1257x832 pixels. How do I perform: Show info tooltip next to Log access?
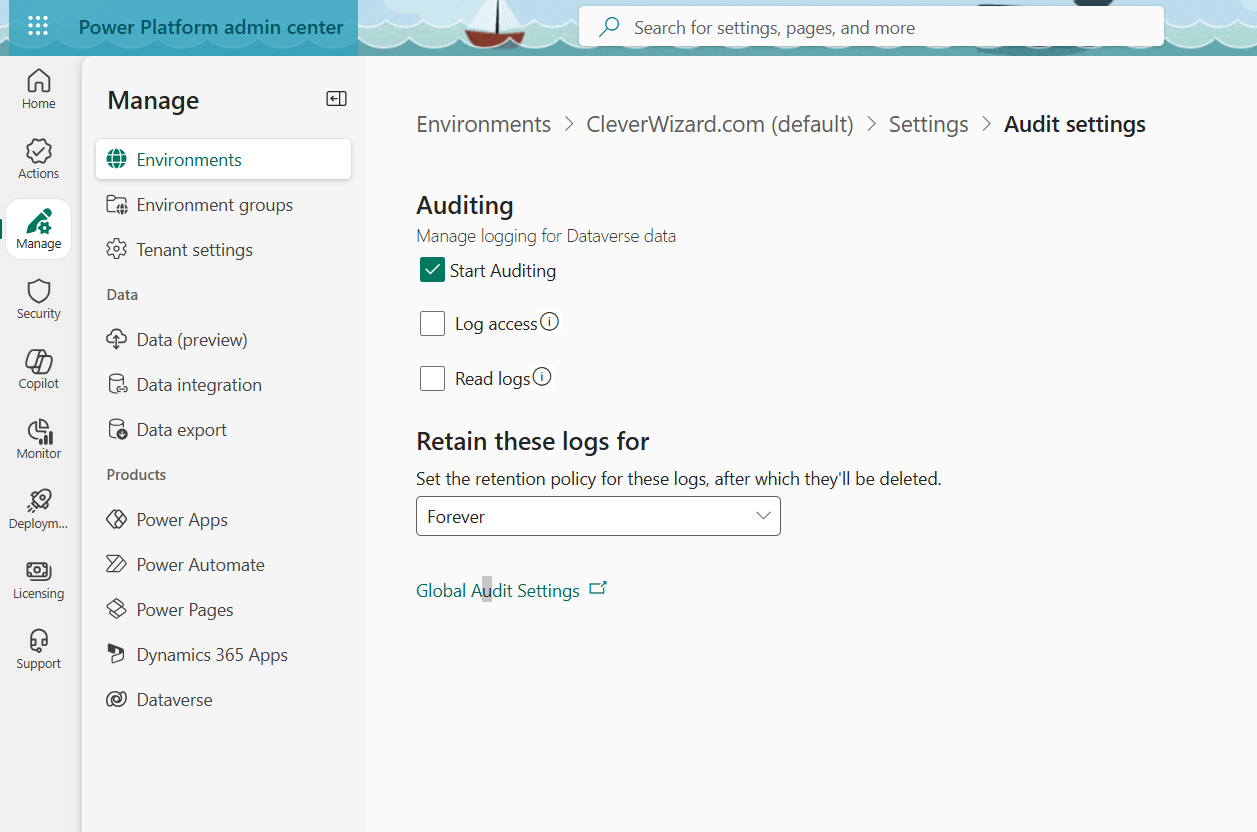click(x=549, y=322)
